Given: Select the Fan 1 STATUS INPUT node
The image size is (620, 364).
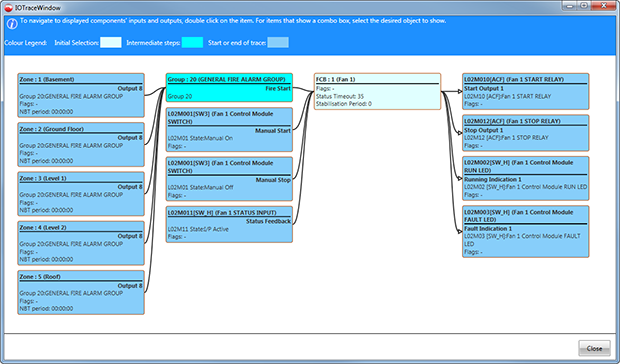Looking at the screenshot, I should point(229,224).
